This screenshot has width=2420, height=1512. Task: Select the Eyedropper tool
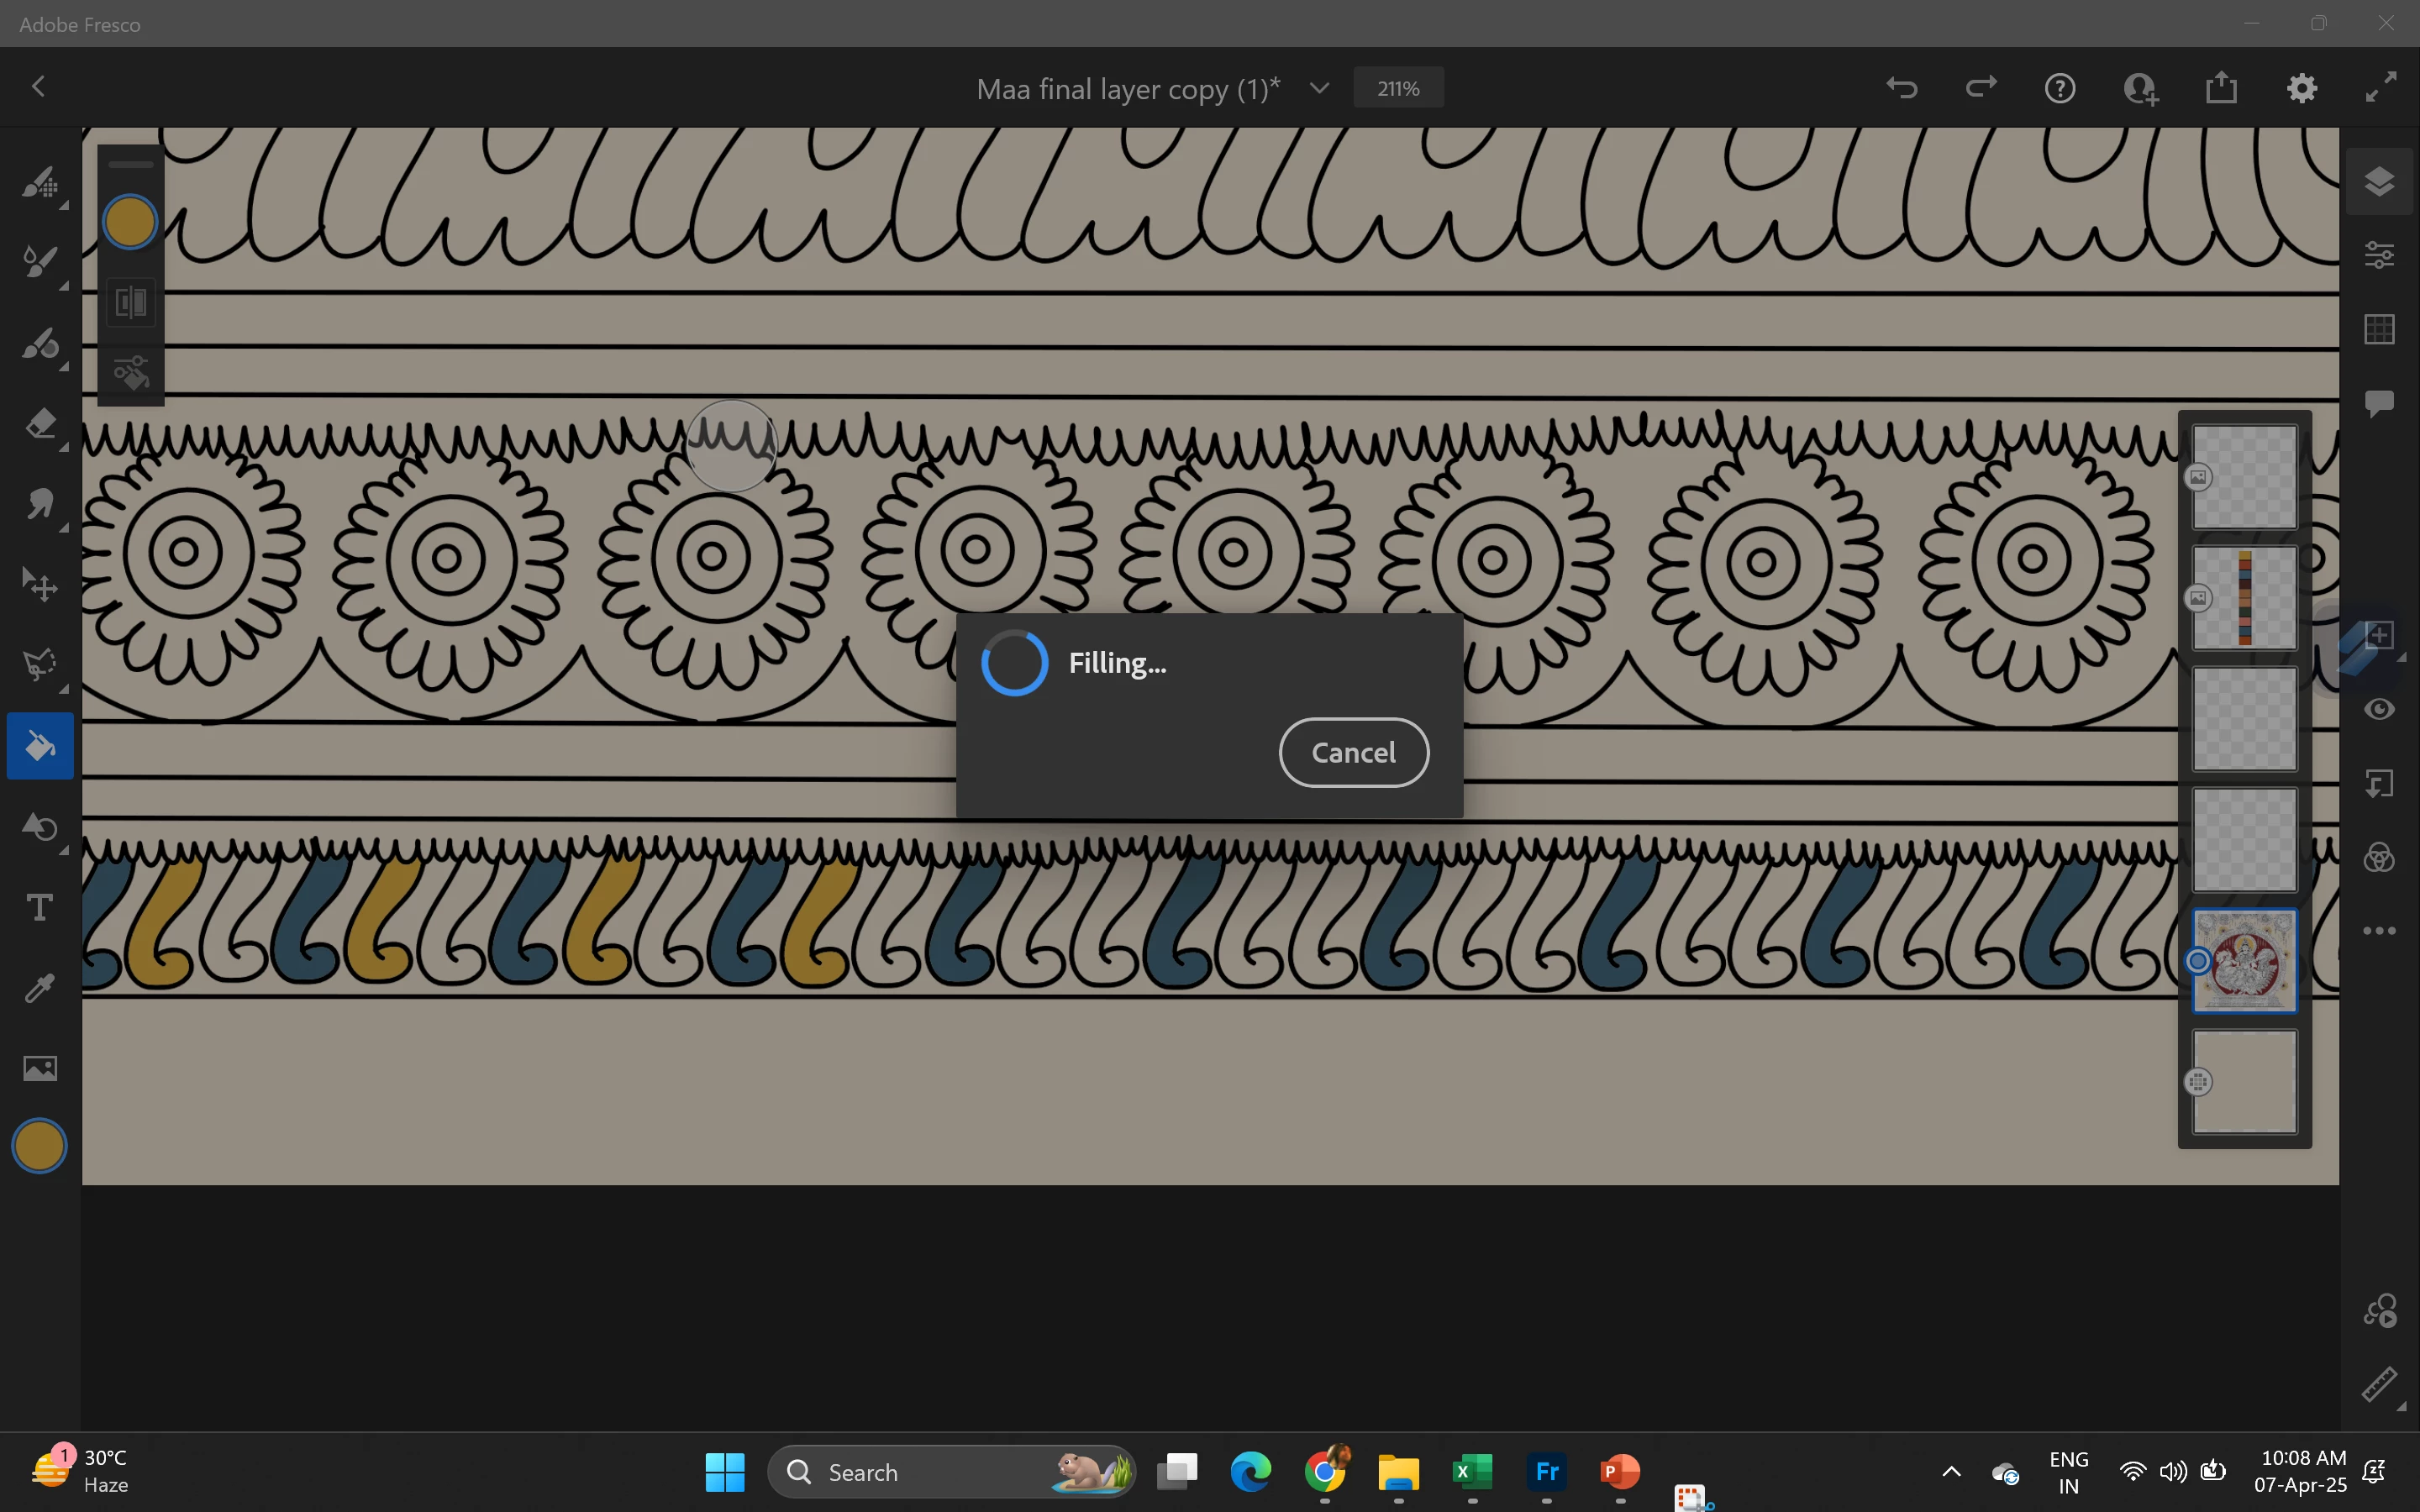coord(40,988)
